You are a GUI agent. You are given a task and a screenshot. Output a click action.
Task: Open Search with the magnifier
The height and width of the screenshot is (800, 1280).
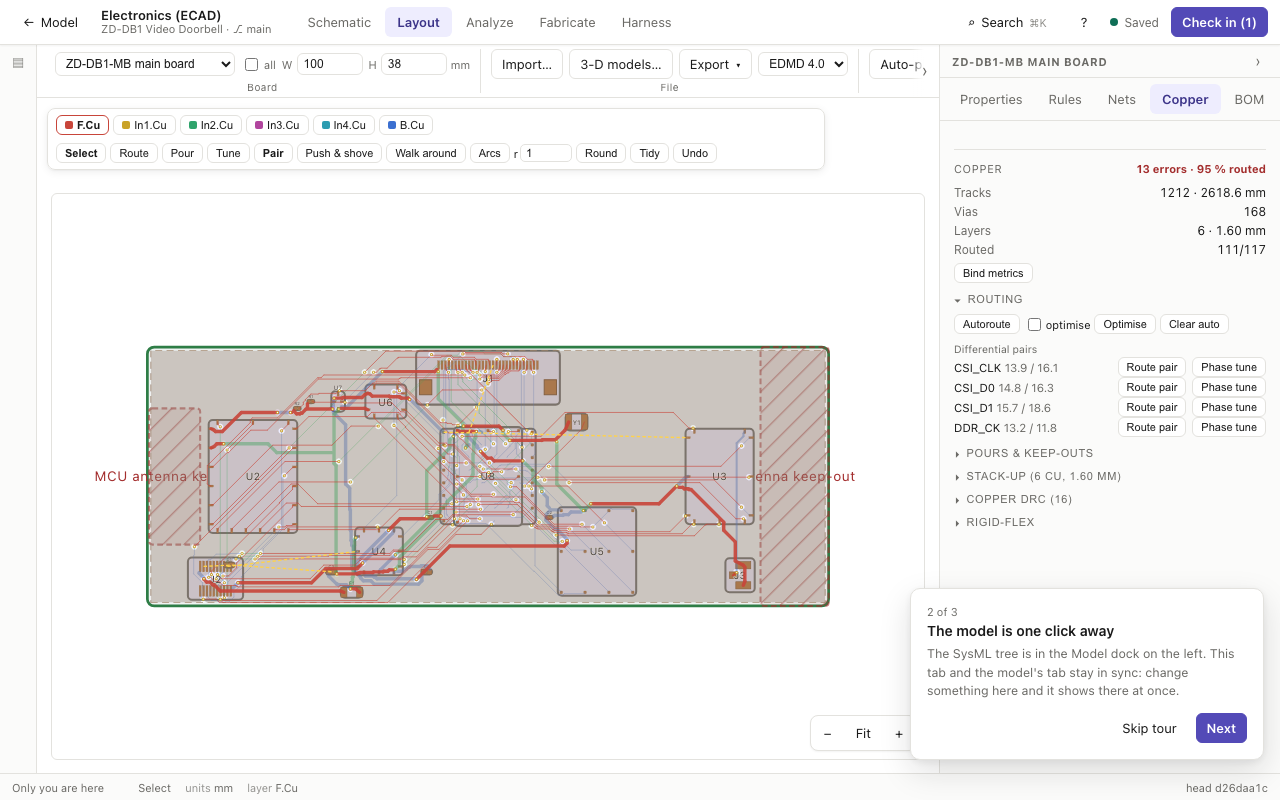point(1007,22)
